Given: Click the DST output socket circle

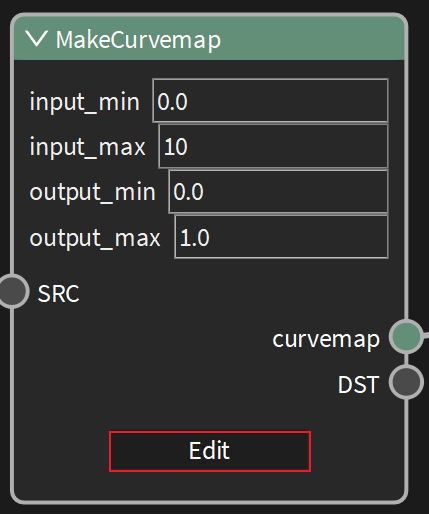Looking at the screenshot, I should click(406, 382).
